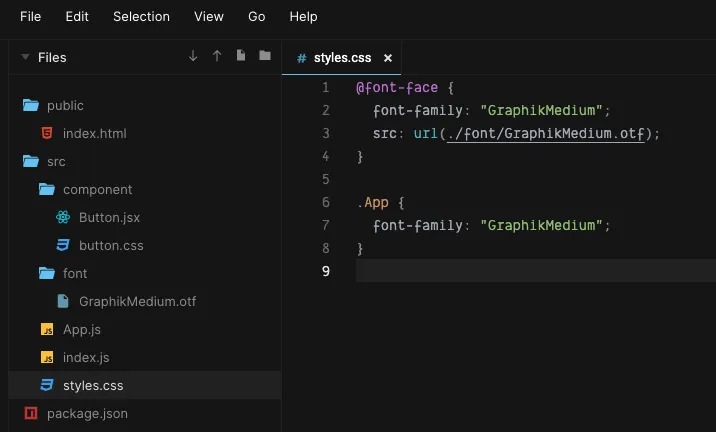This screenshot has width=716, height=432.
Task: Open the Selection menu
Action: coord(141,17)
